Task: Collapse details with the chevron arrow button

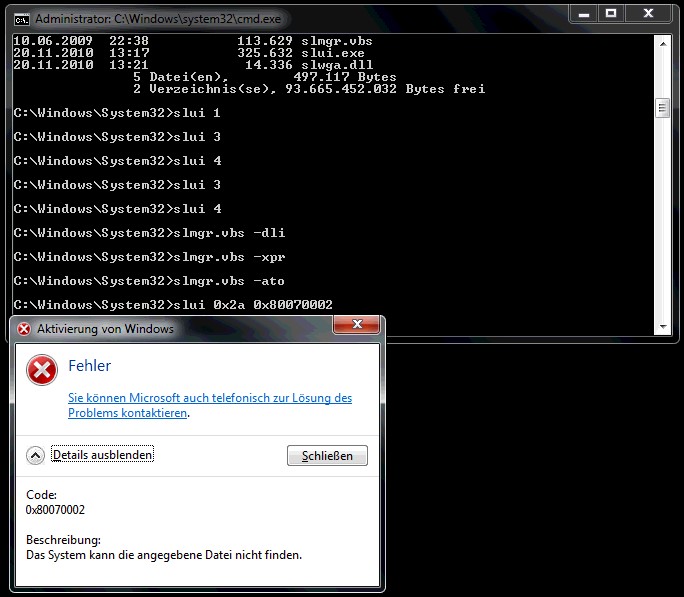Action: coord(35,455)
